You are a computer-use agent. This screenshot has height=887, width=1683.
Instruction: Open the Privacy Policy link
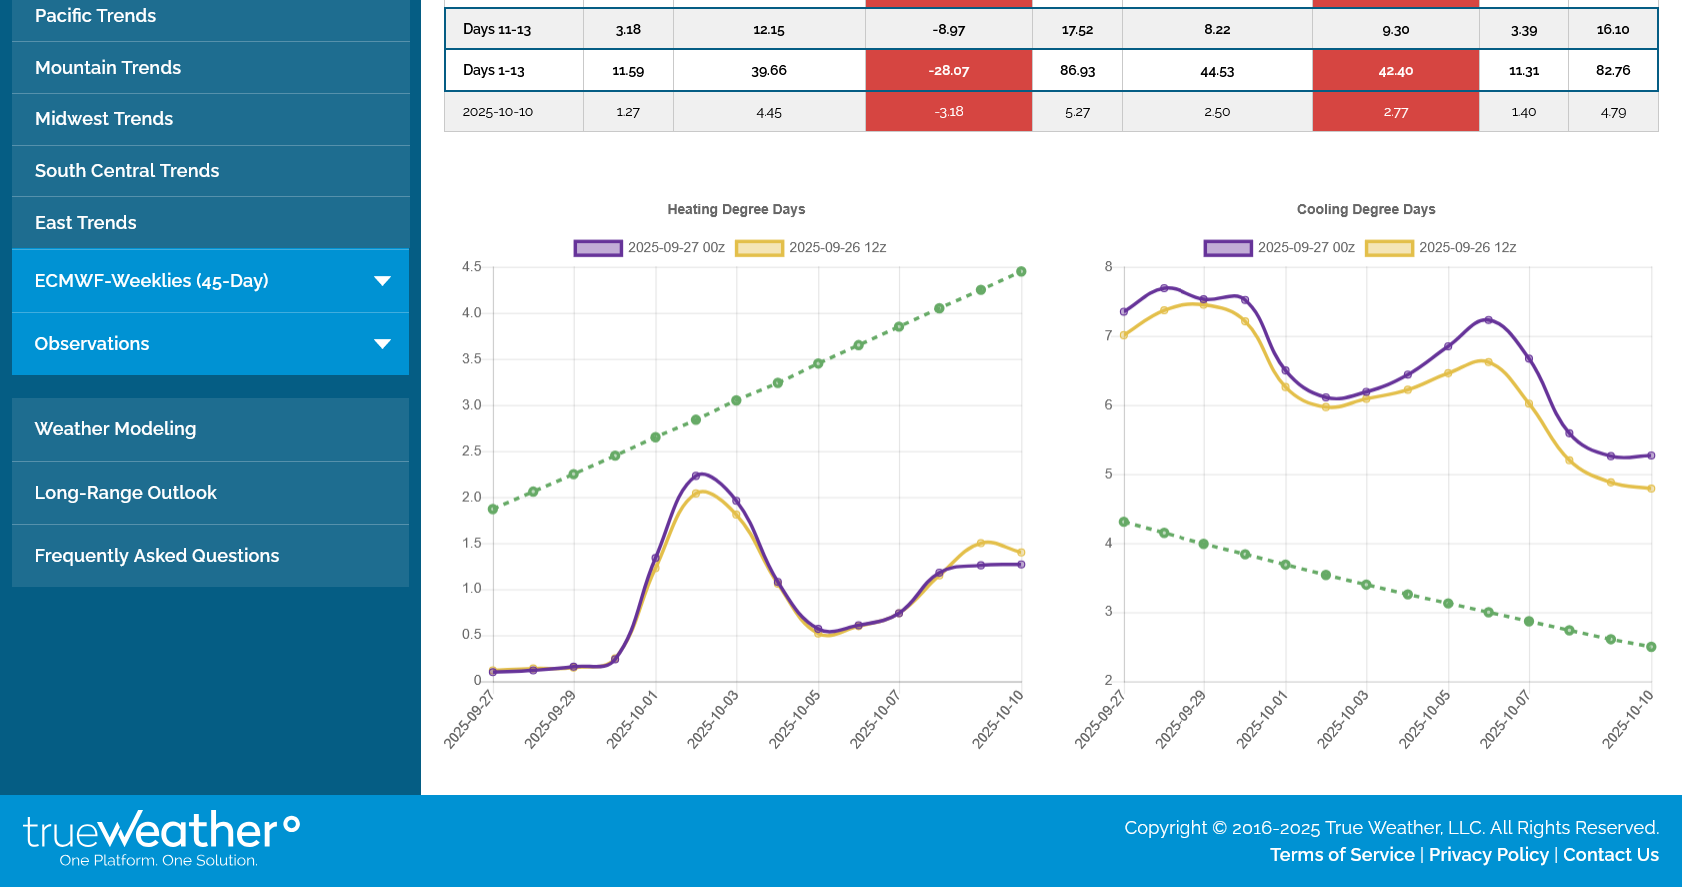[x=1488, y=855]
